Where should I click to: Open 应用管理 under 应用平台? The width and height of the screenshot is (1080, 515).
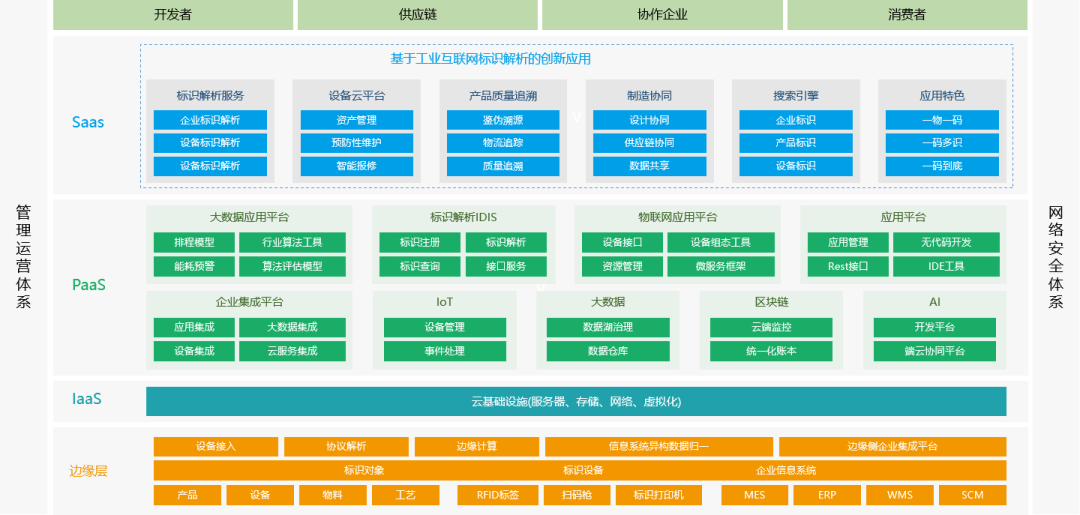point(848,242)
